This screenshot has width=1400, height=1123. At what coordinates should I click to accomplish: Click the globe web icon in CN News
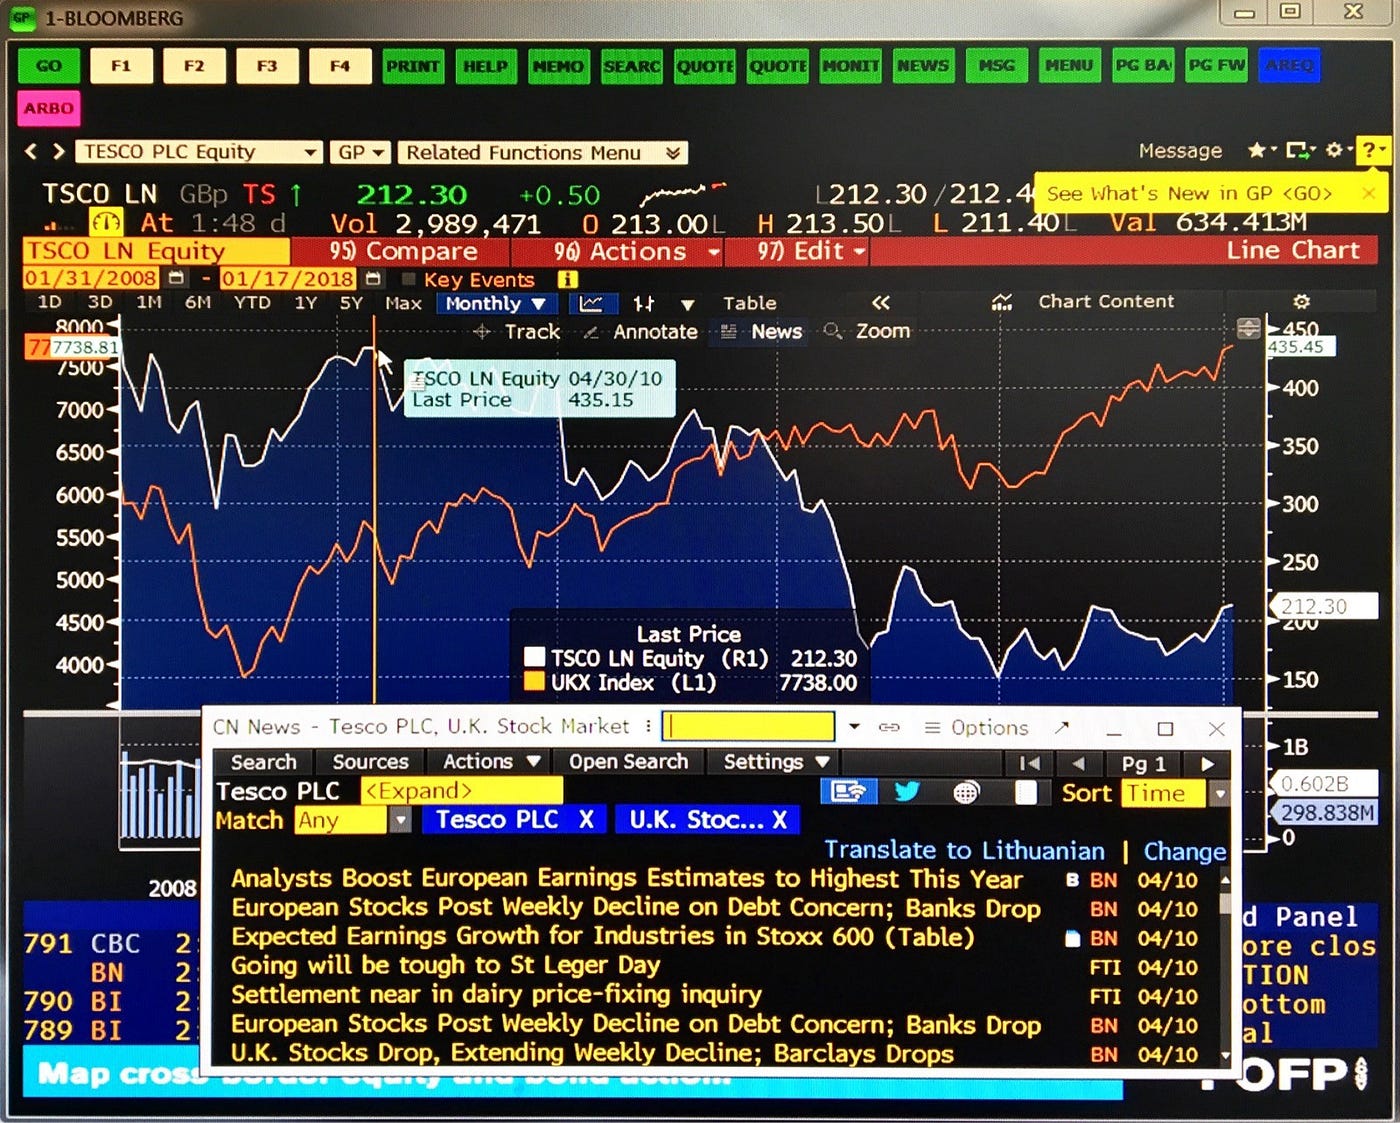coord(966,792)
